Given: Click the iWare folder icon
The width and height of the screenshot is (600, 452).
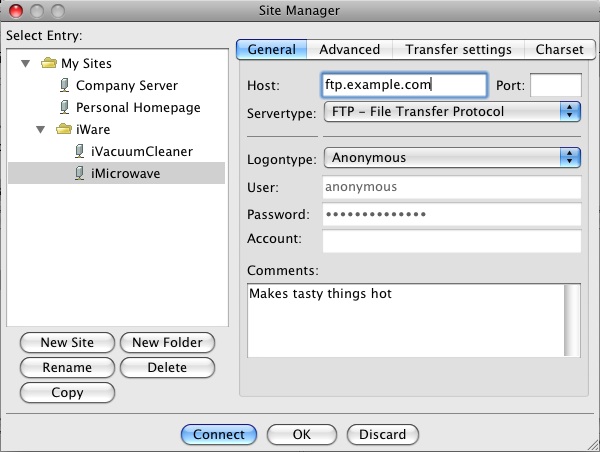Looking at the screenshot, I should 64,130.
